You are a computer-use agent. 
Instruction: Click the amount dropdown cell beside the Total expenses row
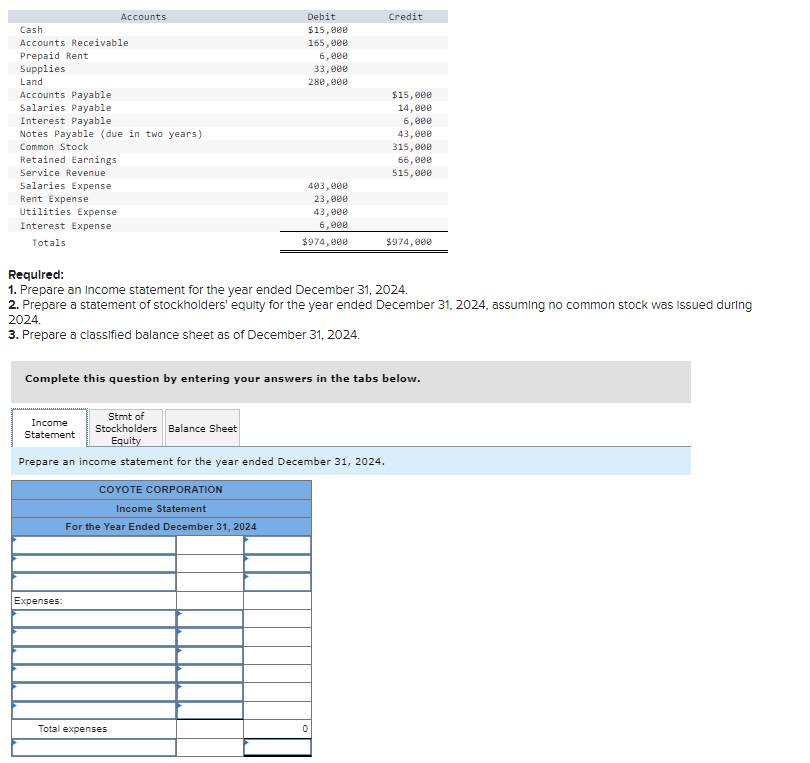210,728
